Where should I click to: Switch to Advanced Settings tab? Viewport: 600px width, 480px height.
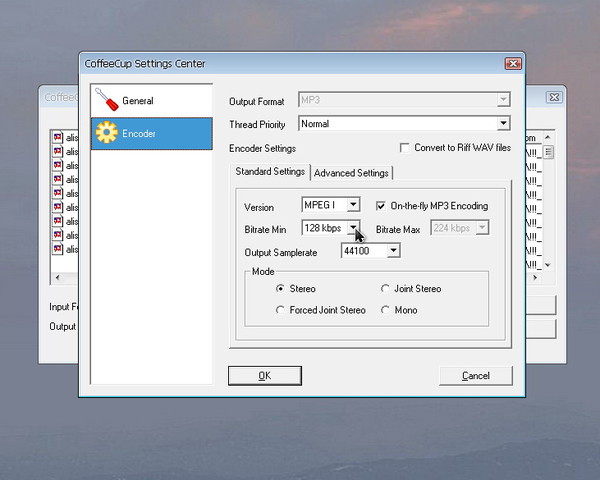pos(351,173)
